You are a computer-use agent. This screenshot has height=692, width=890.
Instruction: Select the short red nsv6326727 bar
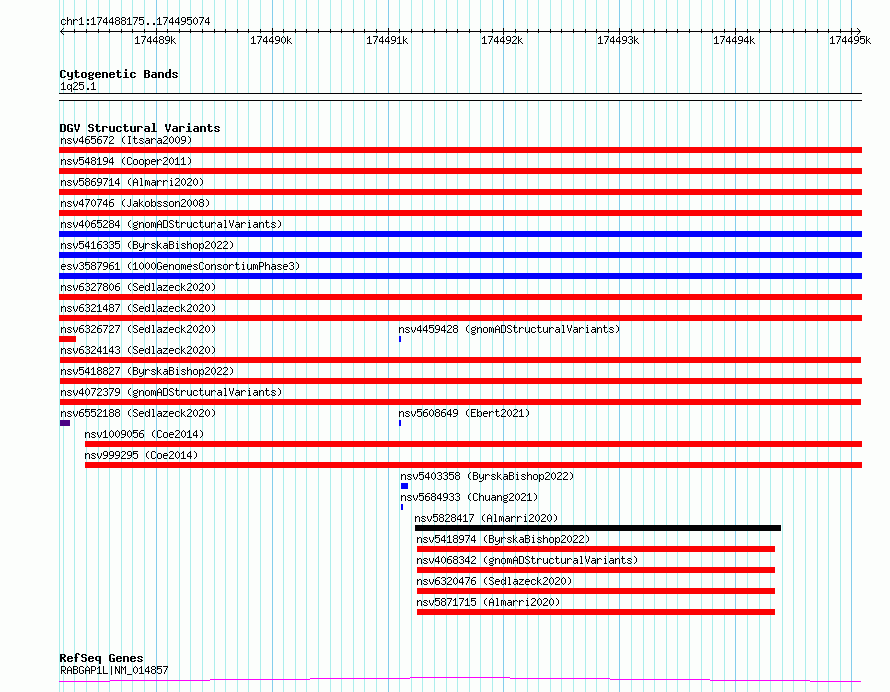(x=68, y=339)
